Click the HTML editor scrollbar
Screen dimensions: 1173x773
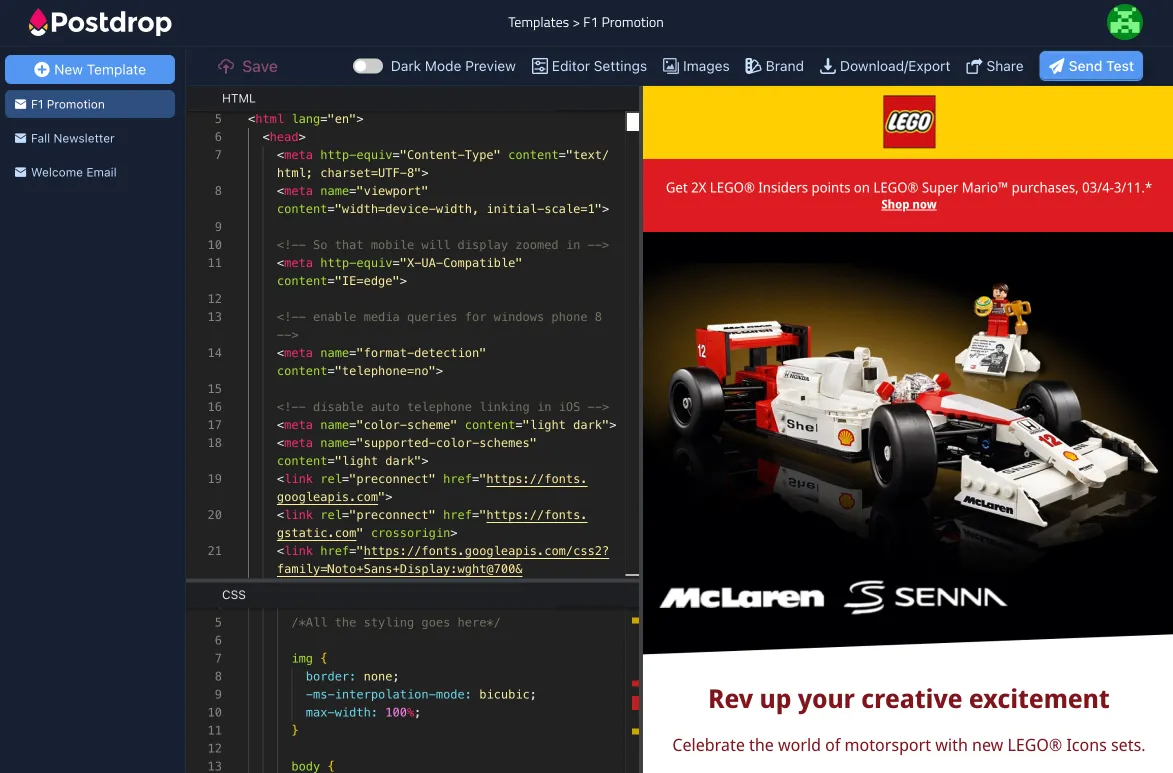(632, 121)
